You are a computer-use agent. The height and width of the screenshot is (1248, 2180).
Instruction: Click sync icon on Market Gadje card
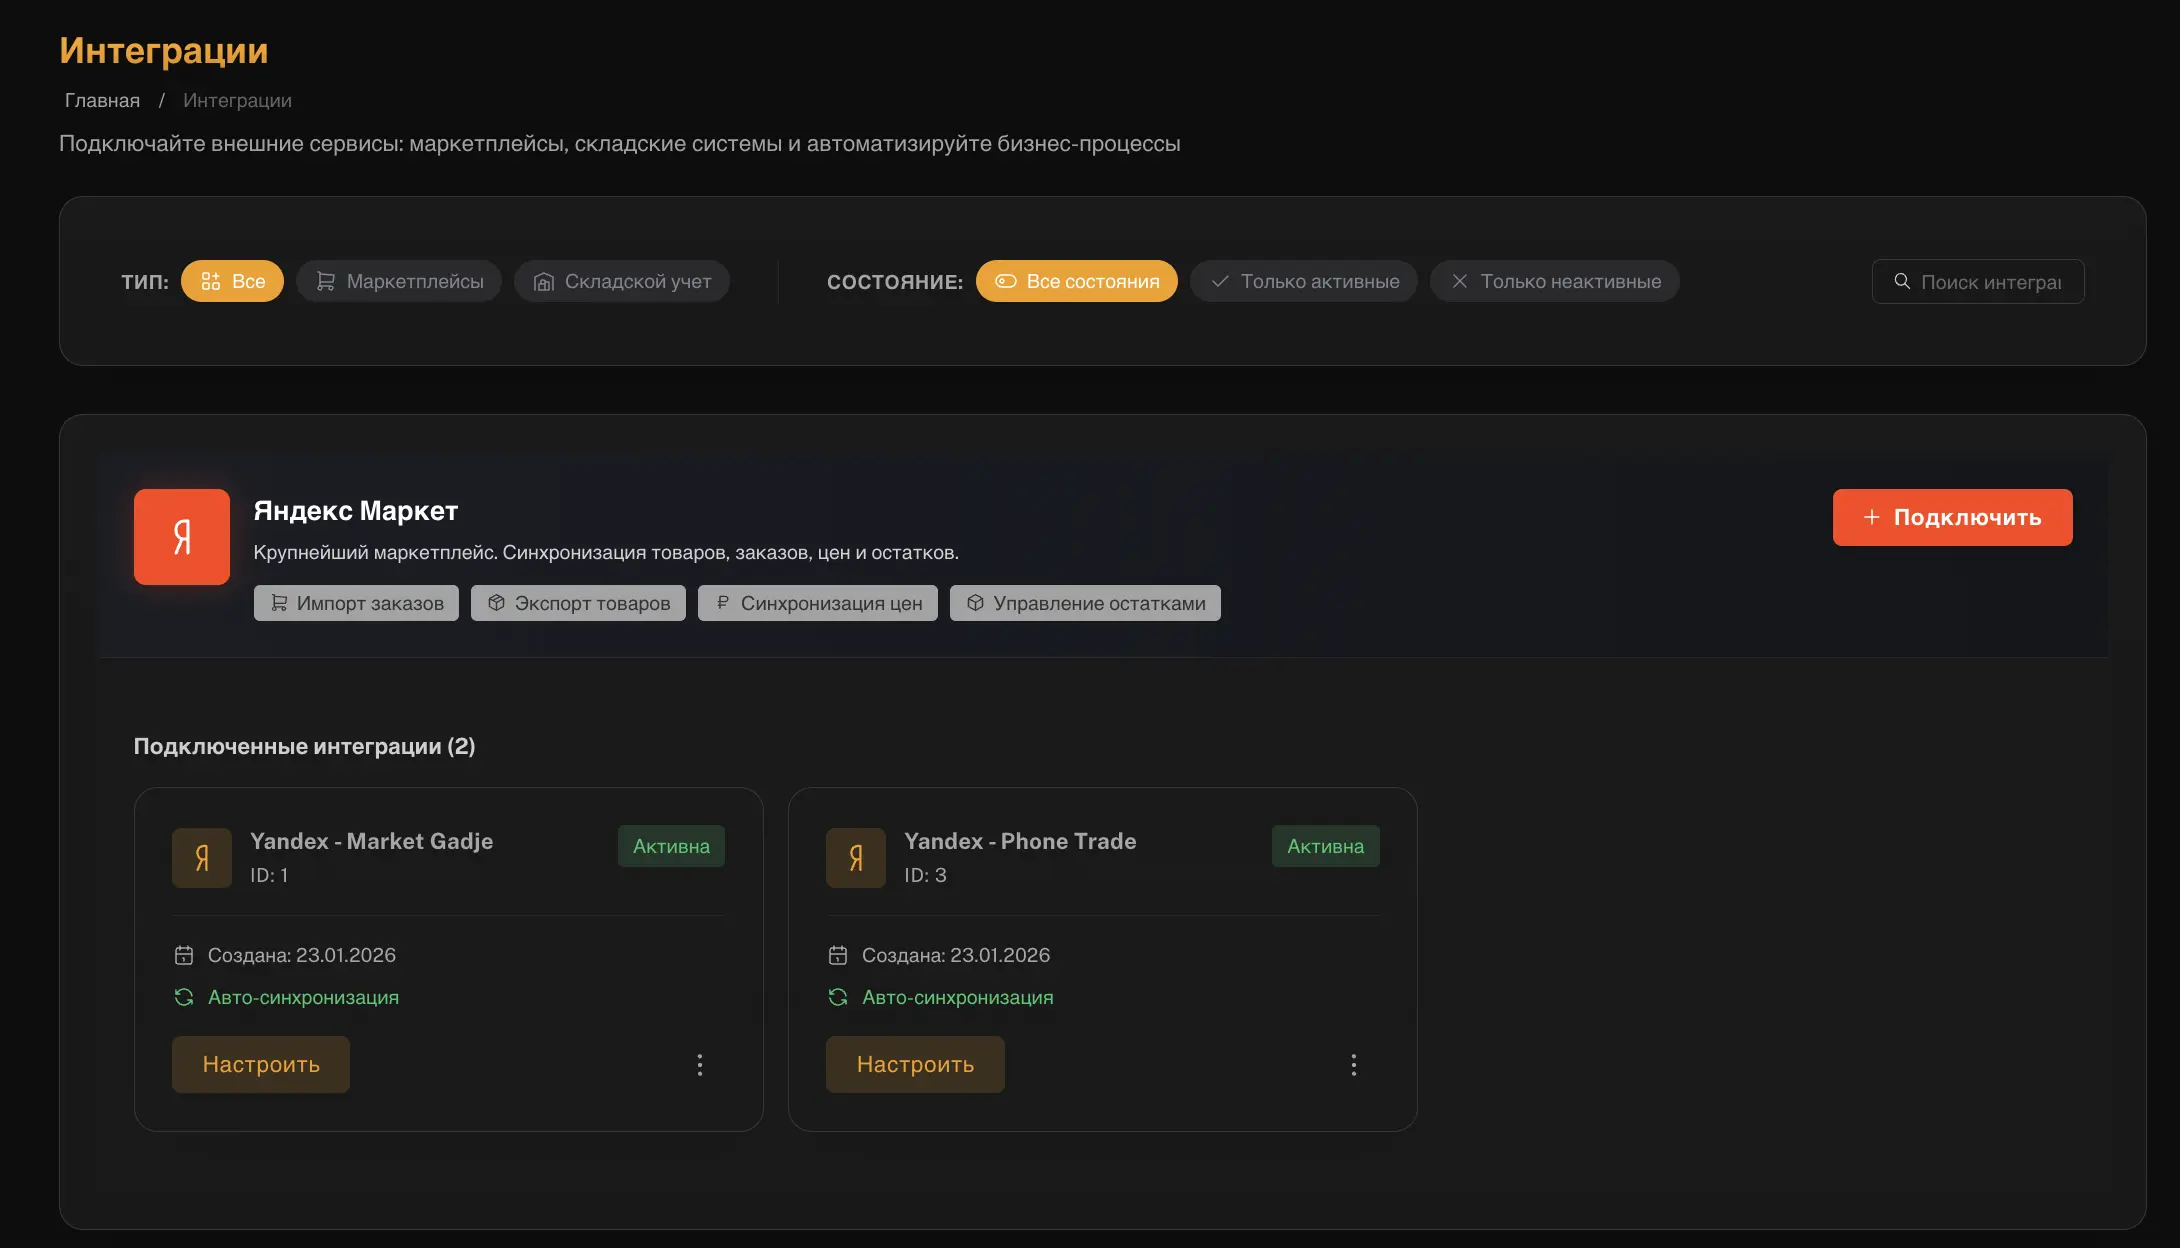point(184,998)
